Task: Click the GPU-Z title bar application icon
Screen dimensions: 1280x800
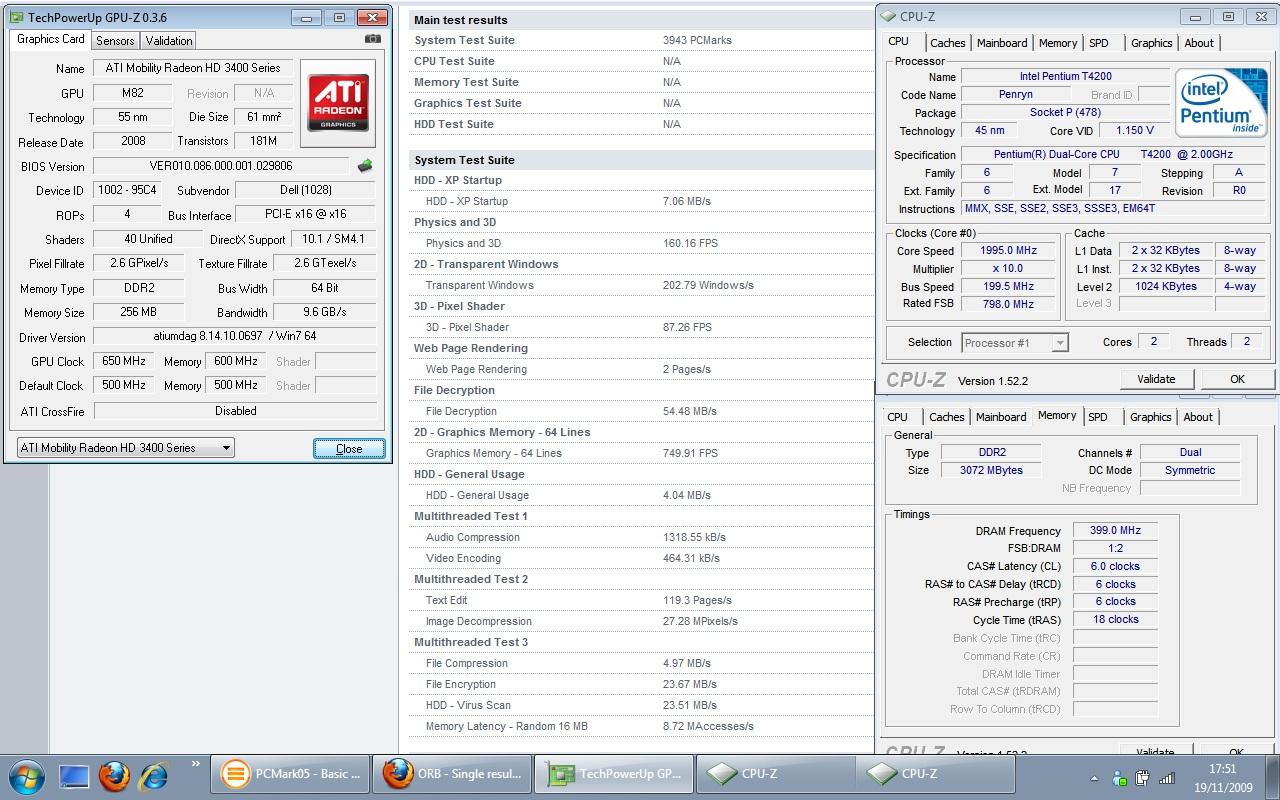Action: tap(16, 17)
